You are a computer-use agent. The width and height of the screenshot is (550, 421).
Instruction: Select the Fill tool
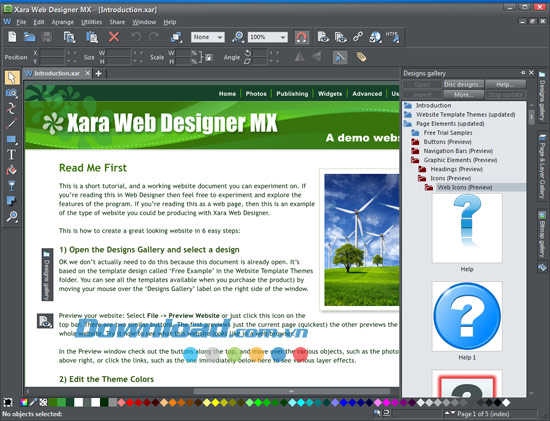12,170
